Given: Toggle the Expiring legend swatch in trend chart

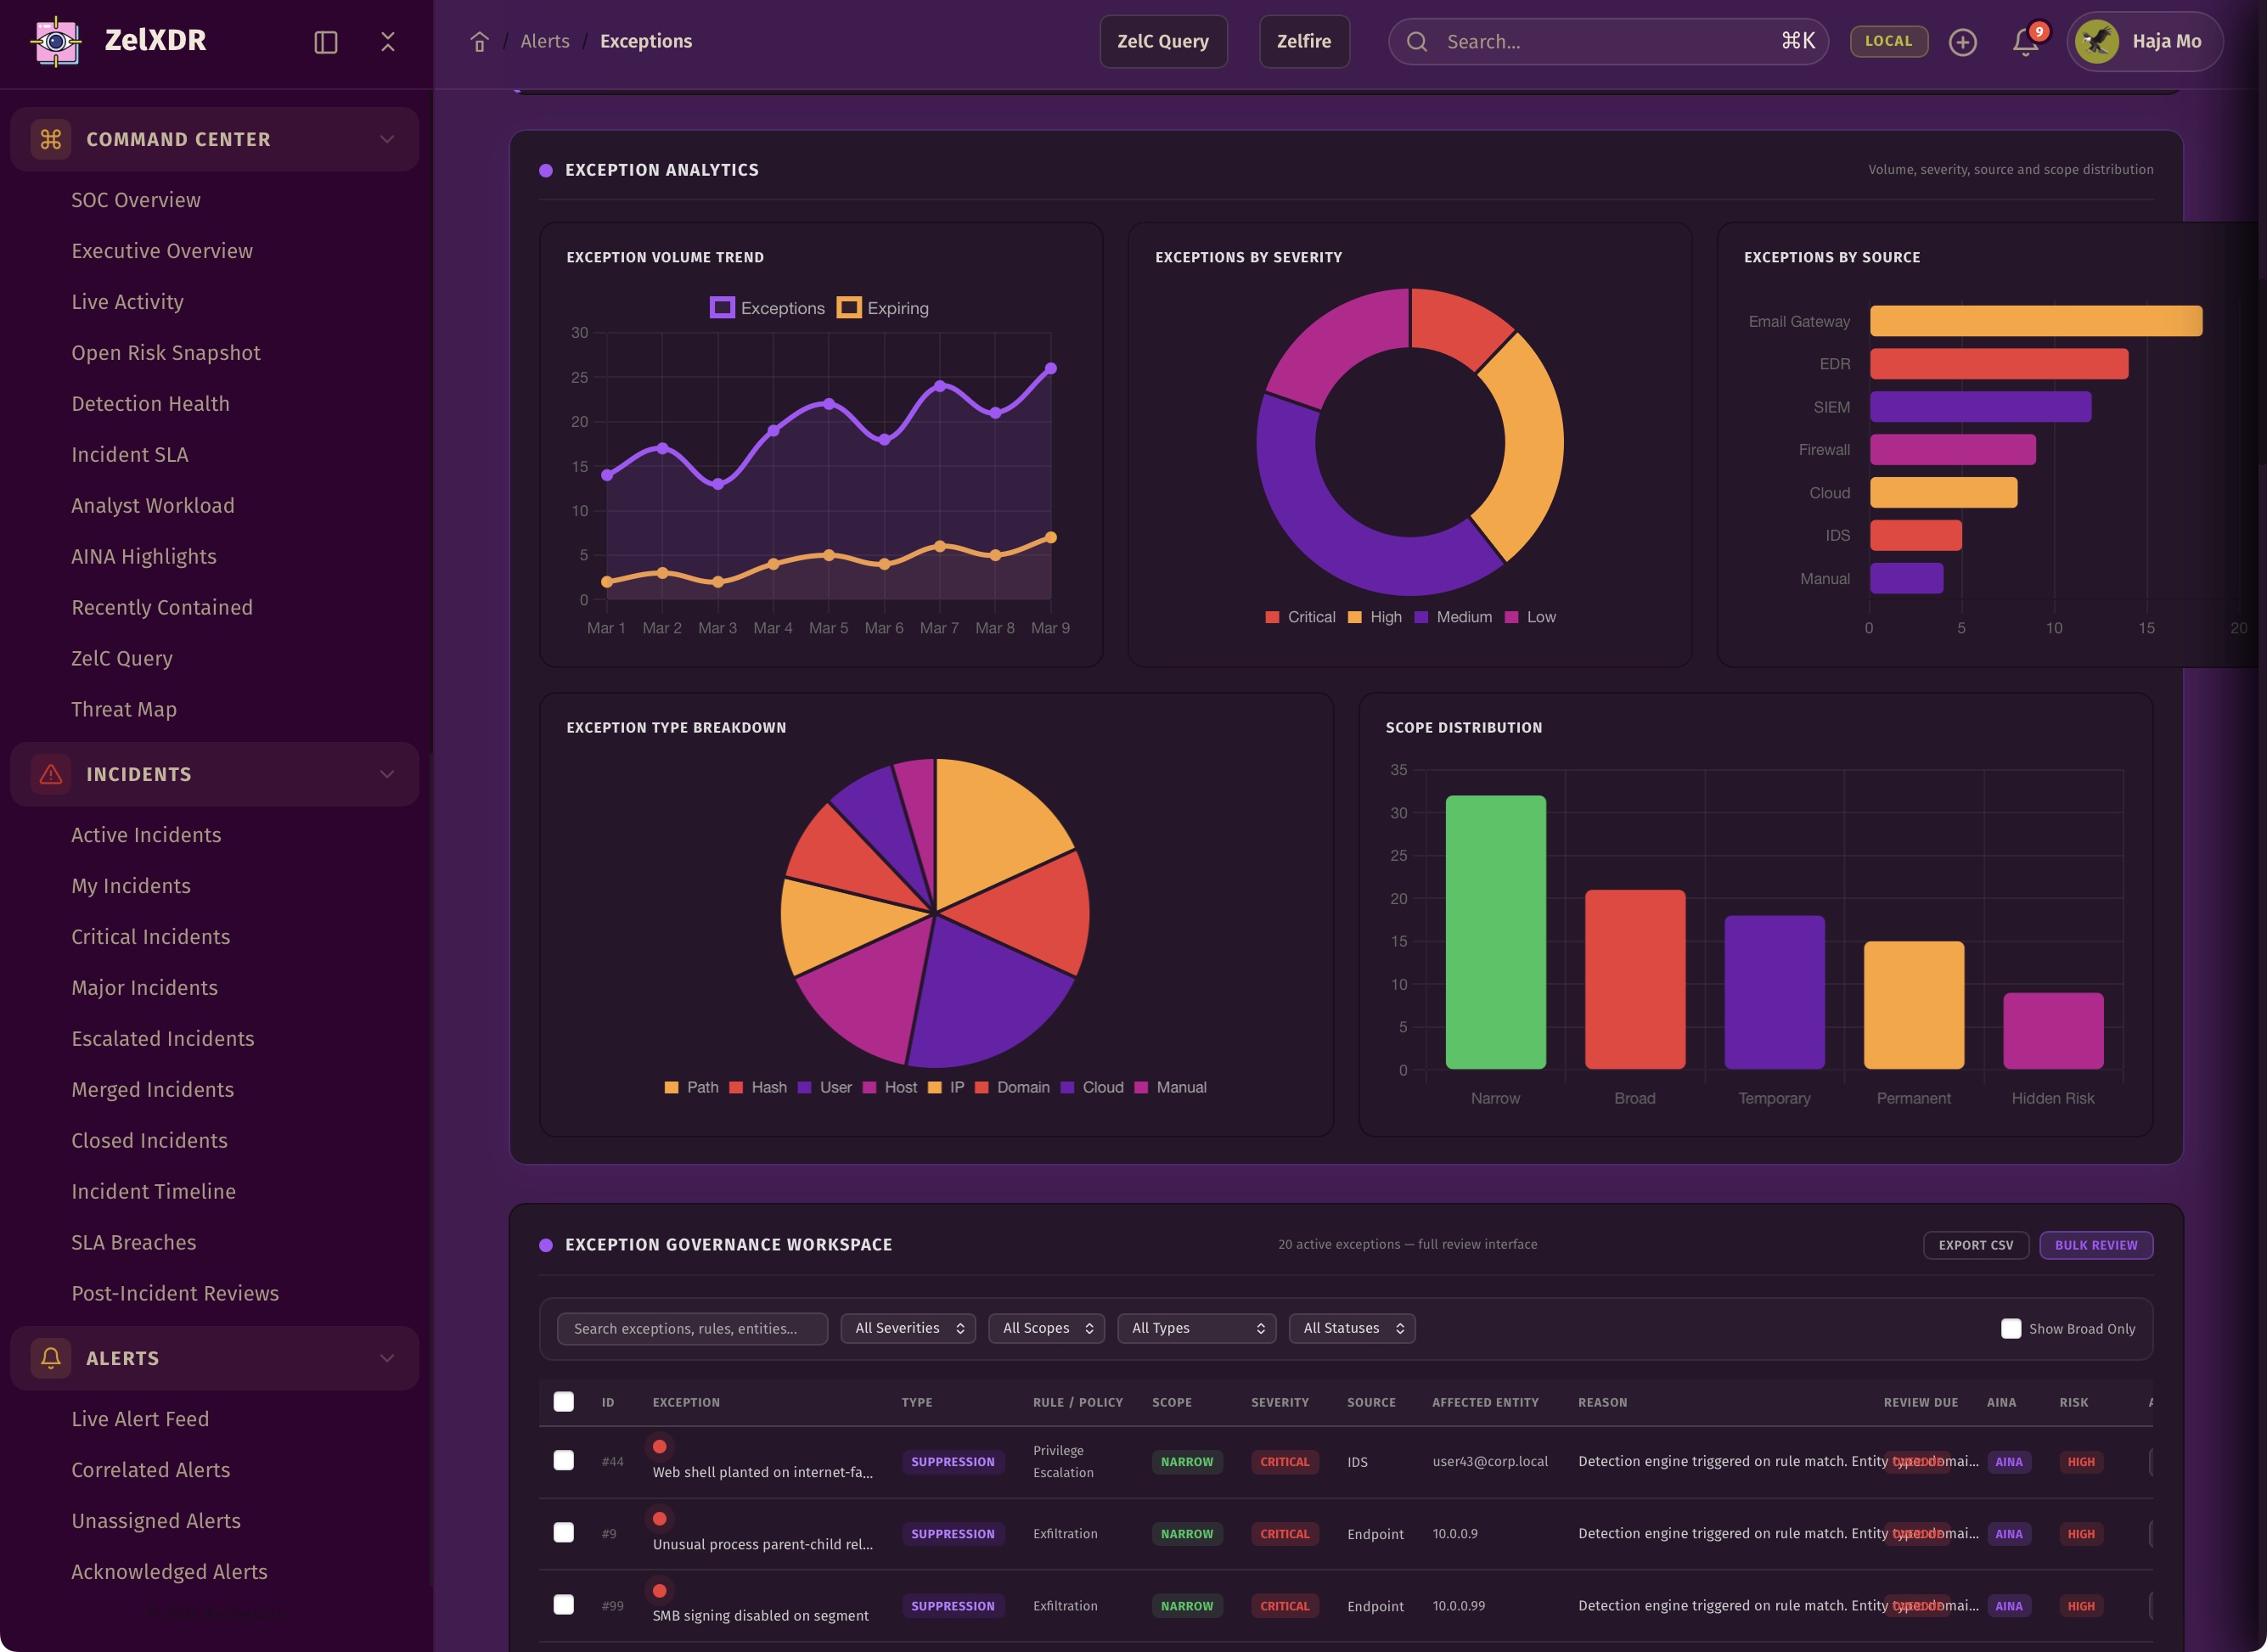Looking at the screenshot, I should click(849, 308).
